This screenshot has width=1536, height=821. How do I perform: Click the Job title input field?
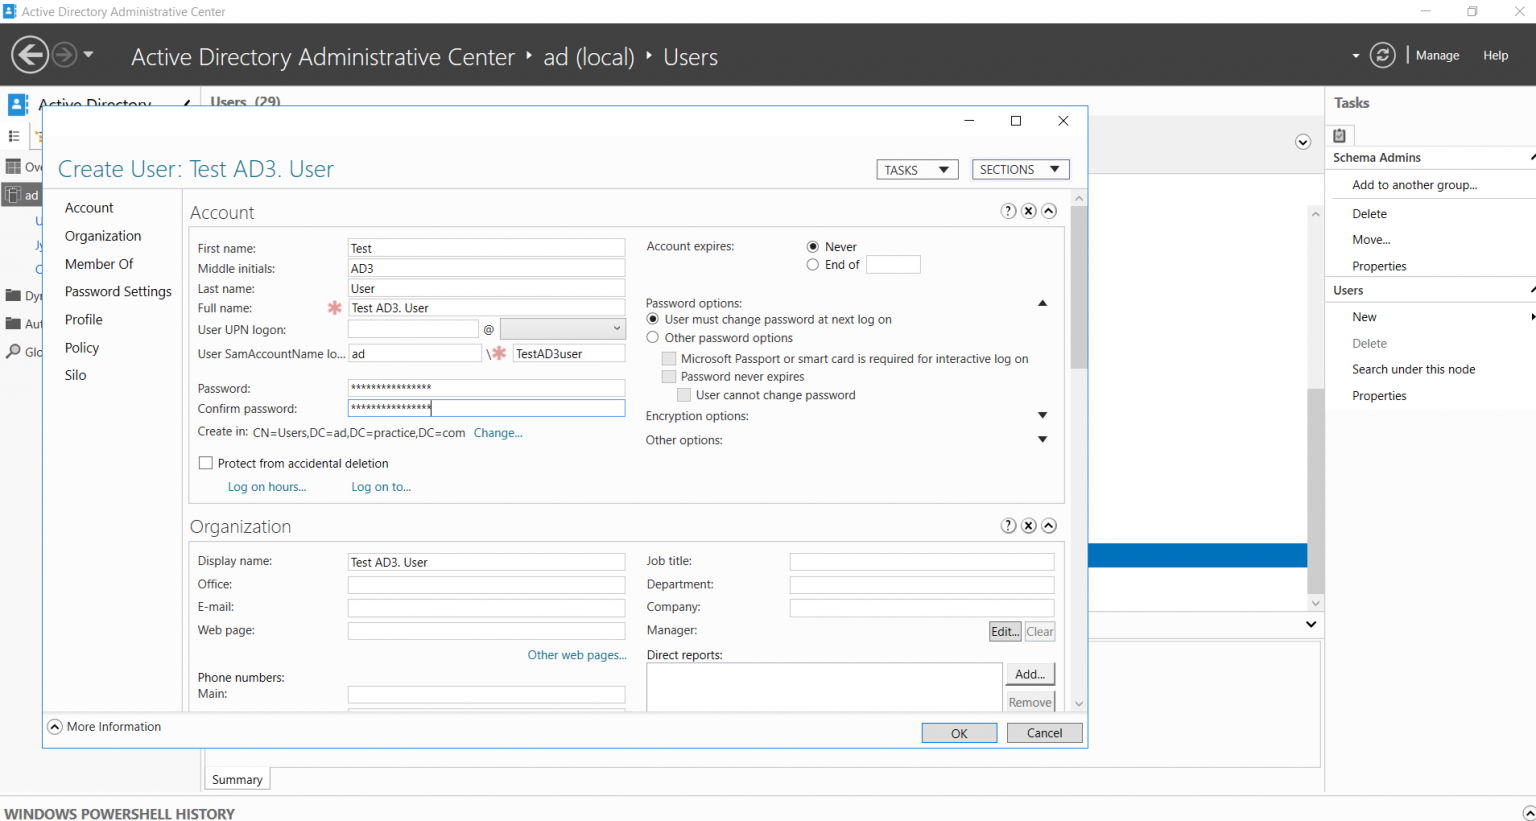pos(921,562)
